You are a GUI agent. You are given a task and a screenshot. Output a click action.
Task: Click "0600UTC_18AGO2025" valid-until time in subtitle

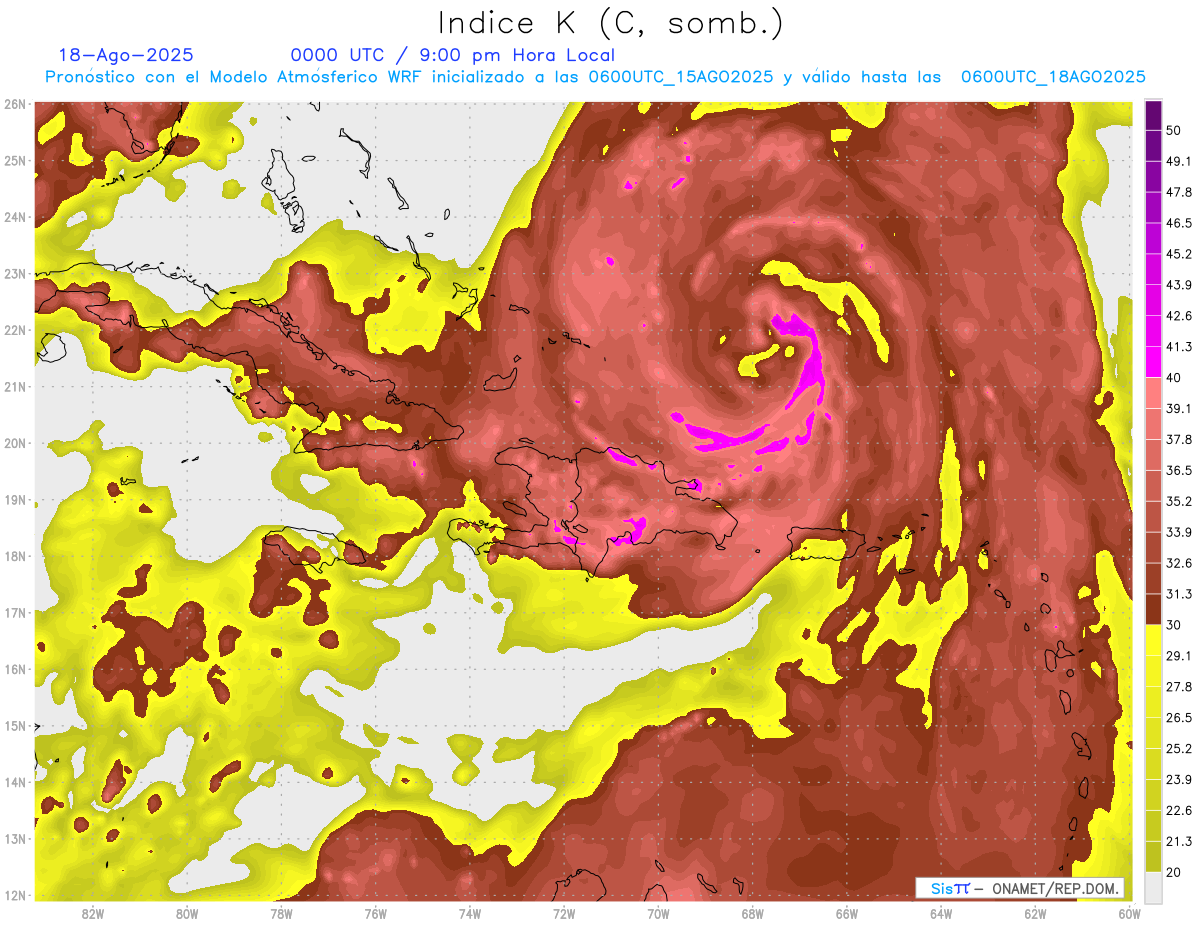(1053, 77)
